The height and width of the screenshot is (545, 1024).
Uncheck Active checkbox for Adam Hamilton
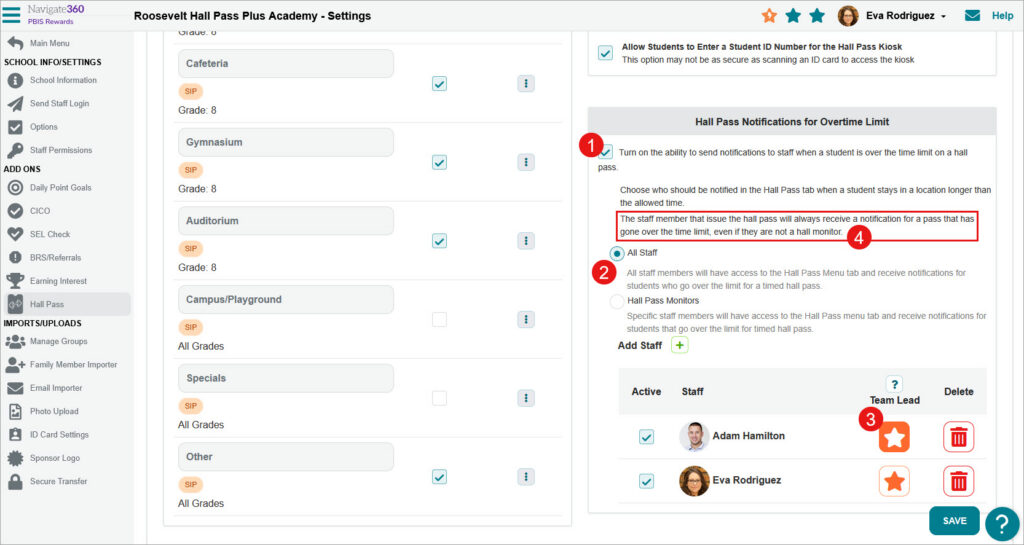pos(646,437)
